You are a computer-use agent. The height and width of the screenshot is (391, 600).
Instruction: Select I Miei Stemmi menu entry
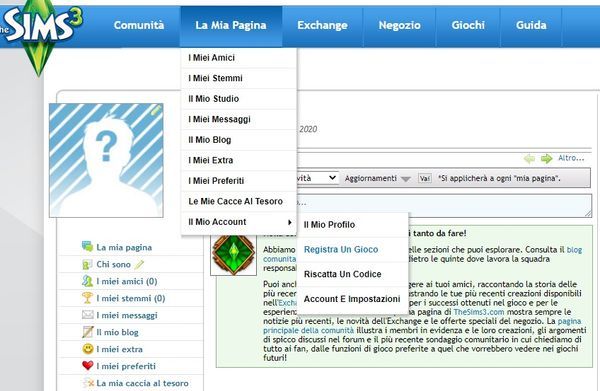pyautogui.click(x=239, y=78)
